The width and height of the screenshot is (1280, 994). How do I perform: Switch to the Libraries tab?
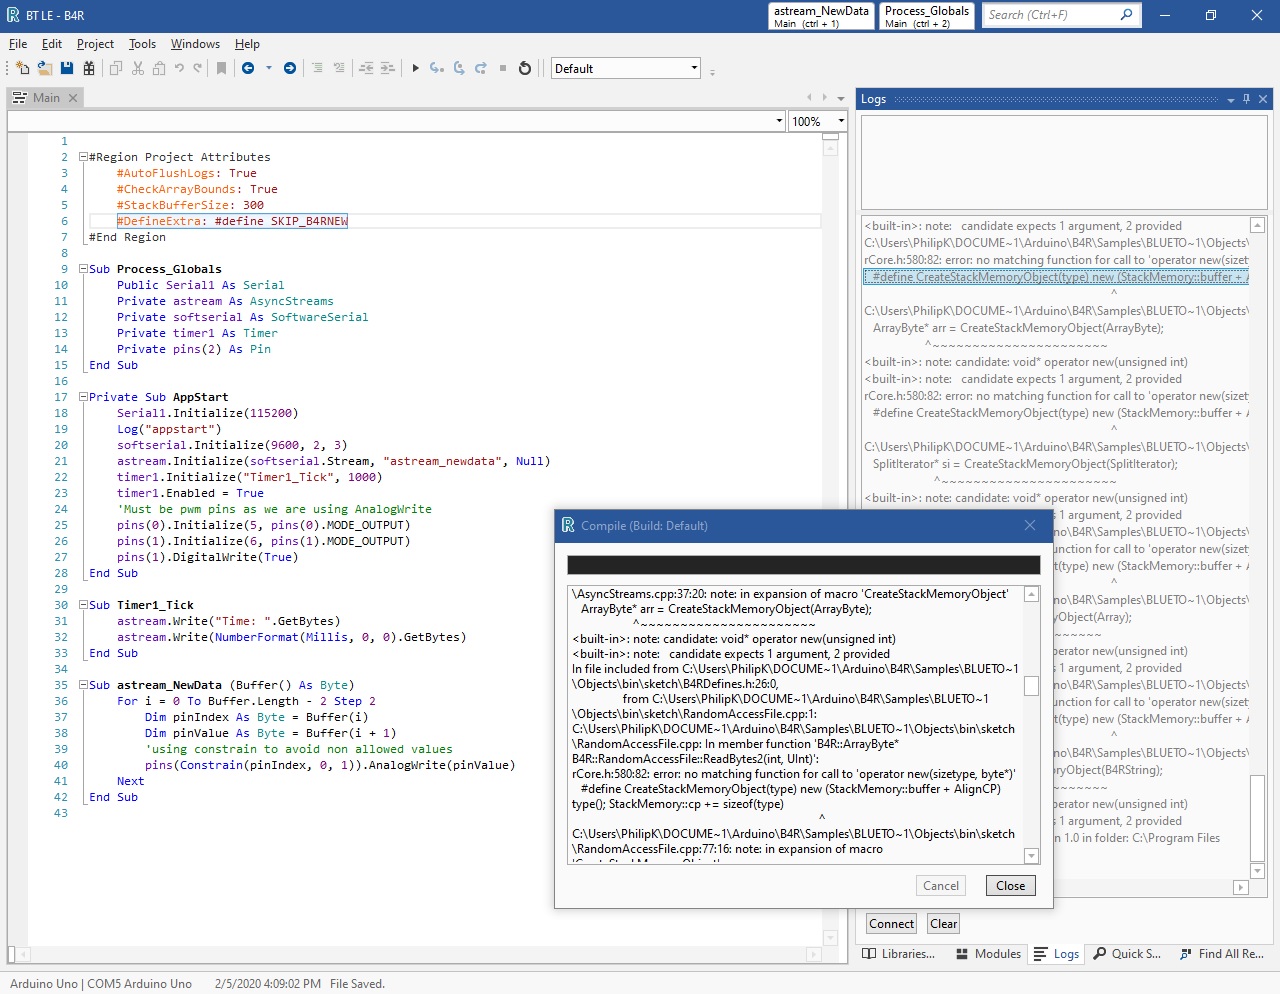pos(899,954)
